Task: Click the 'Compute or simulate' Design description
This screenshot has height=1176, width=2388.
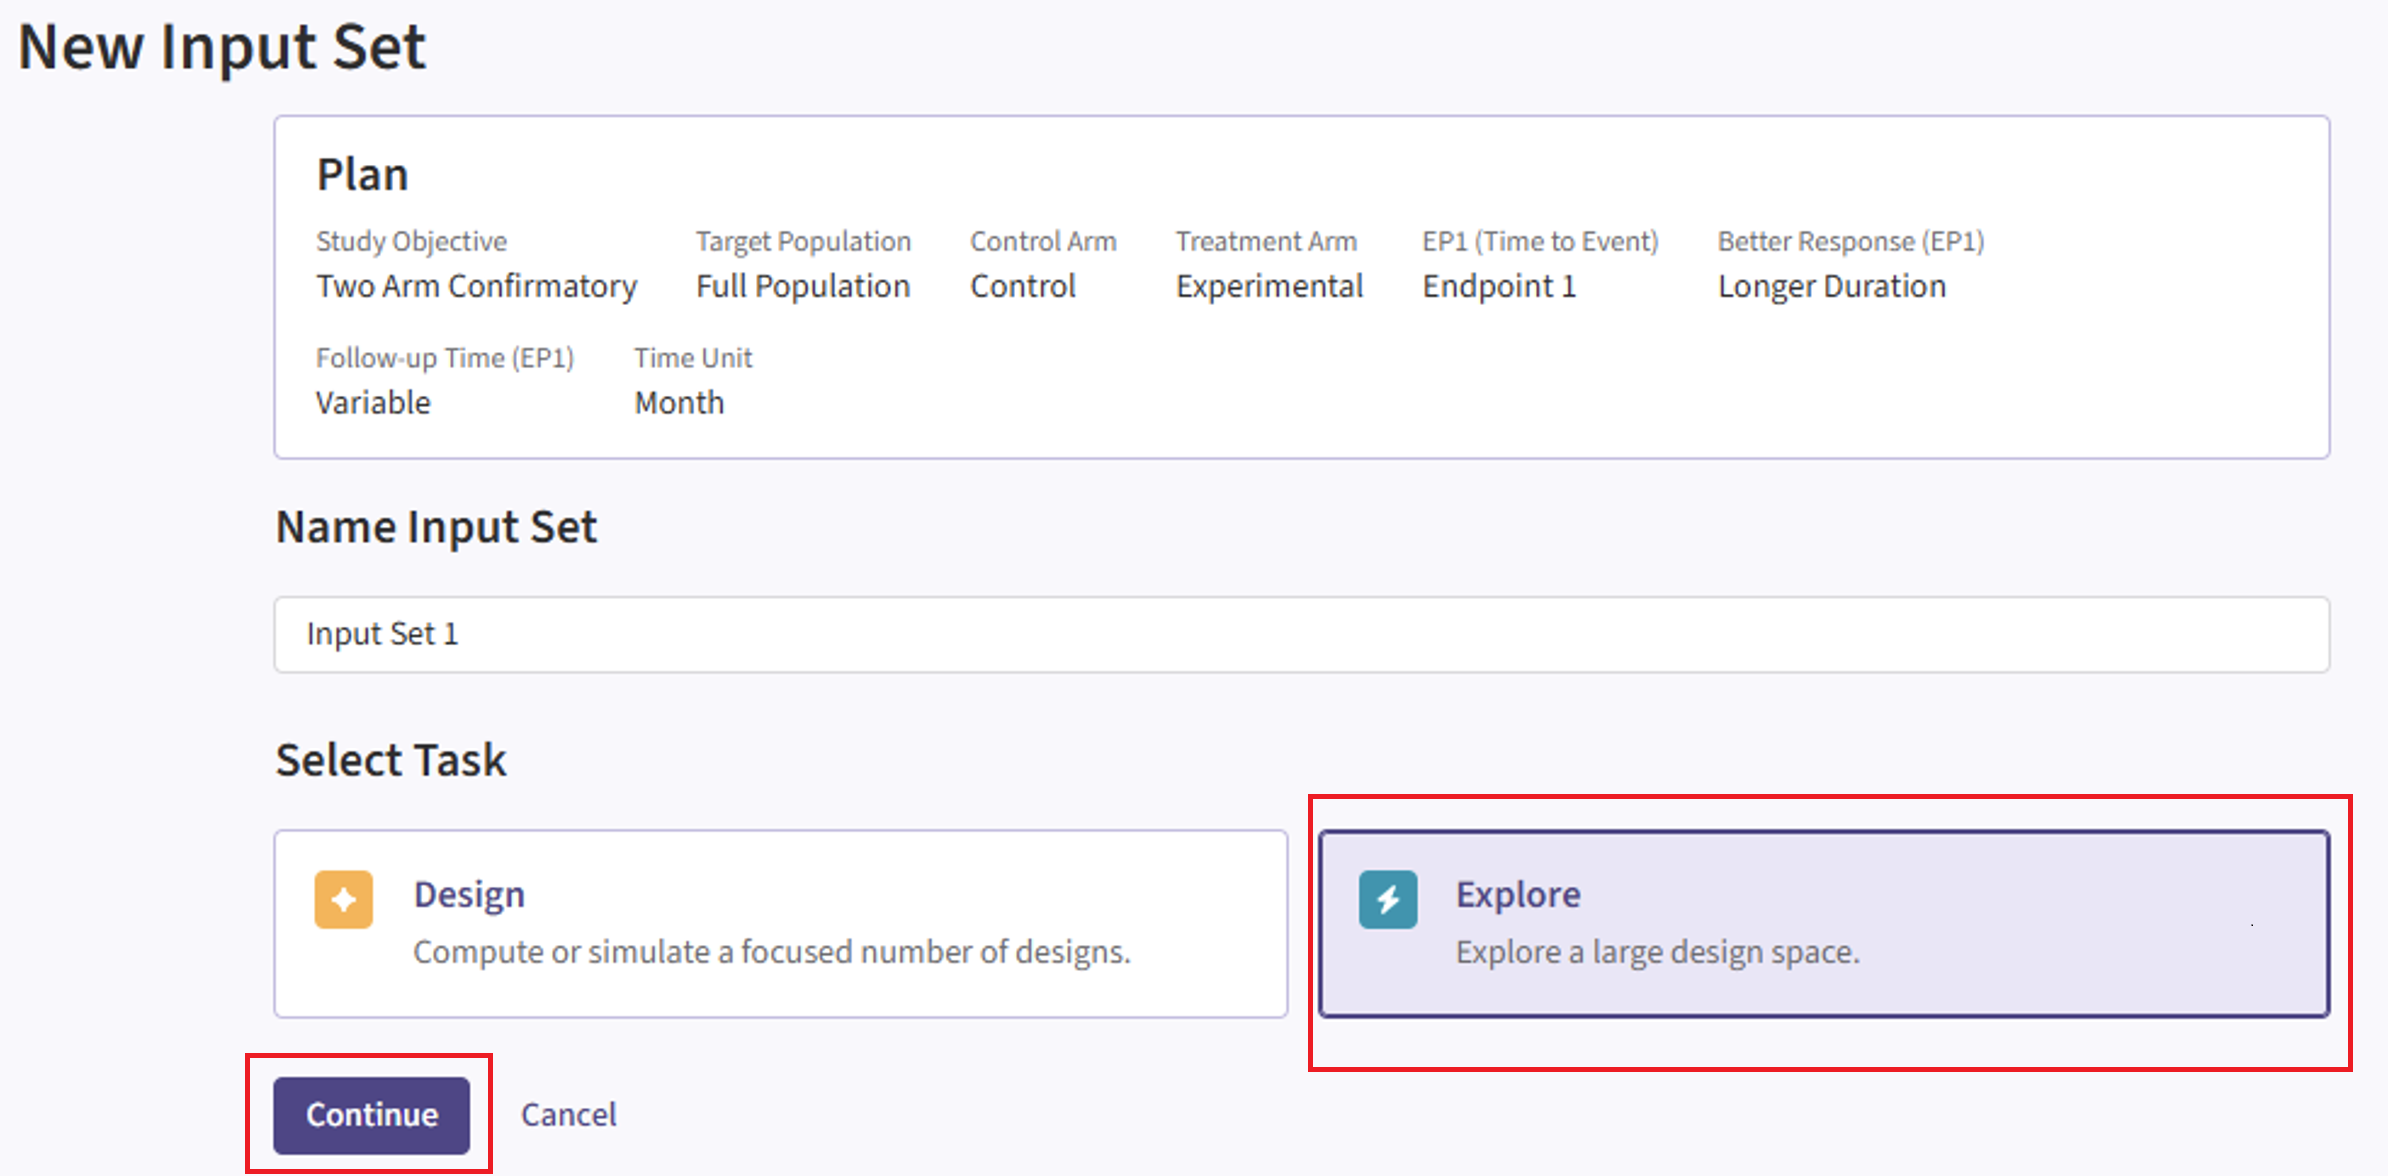Action: 771,951
